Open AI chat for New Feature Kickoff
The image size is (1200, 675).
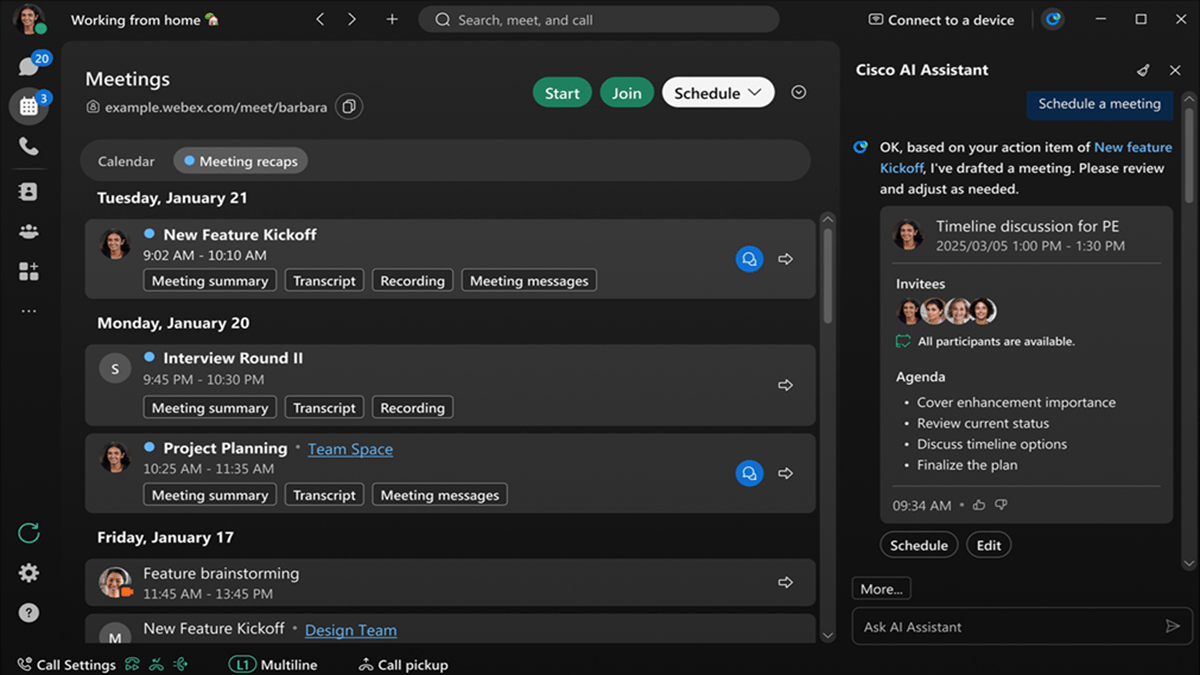coord(749,259)
